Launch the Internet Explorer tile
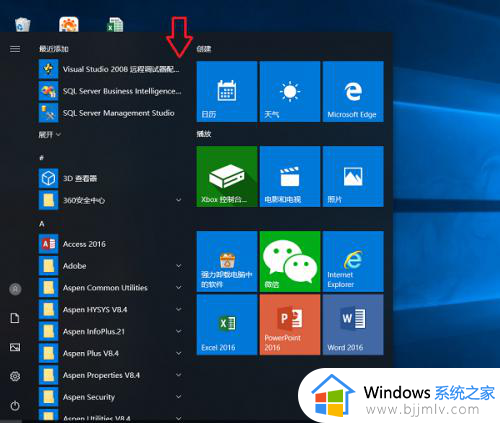500x423 pixels. tap(353, 261)
